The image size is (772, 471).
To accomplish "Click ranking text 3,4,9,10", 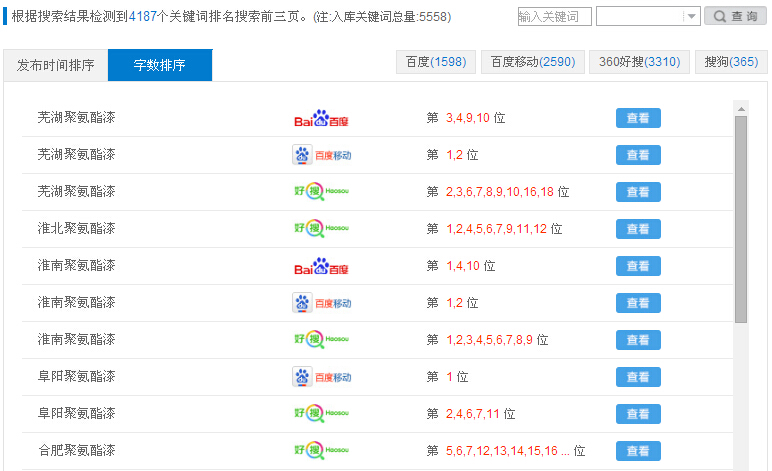I will (468, 118).
